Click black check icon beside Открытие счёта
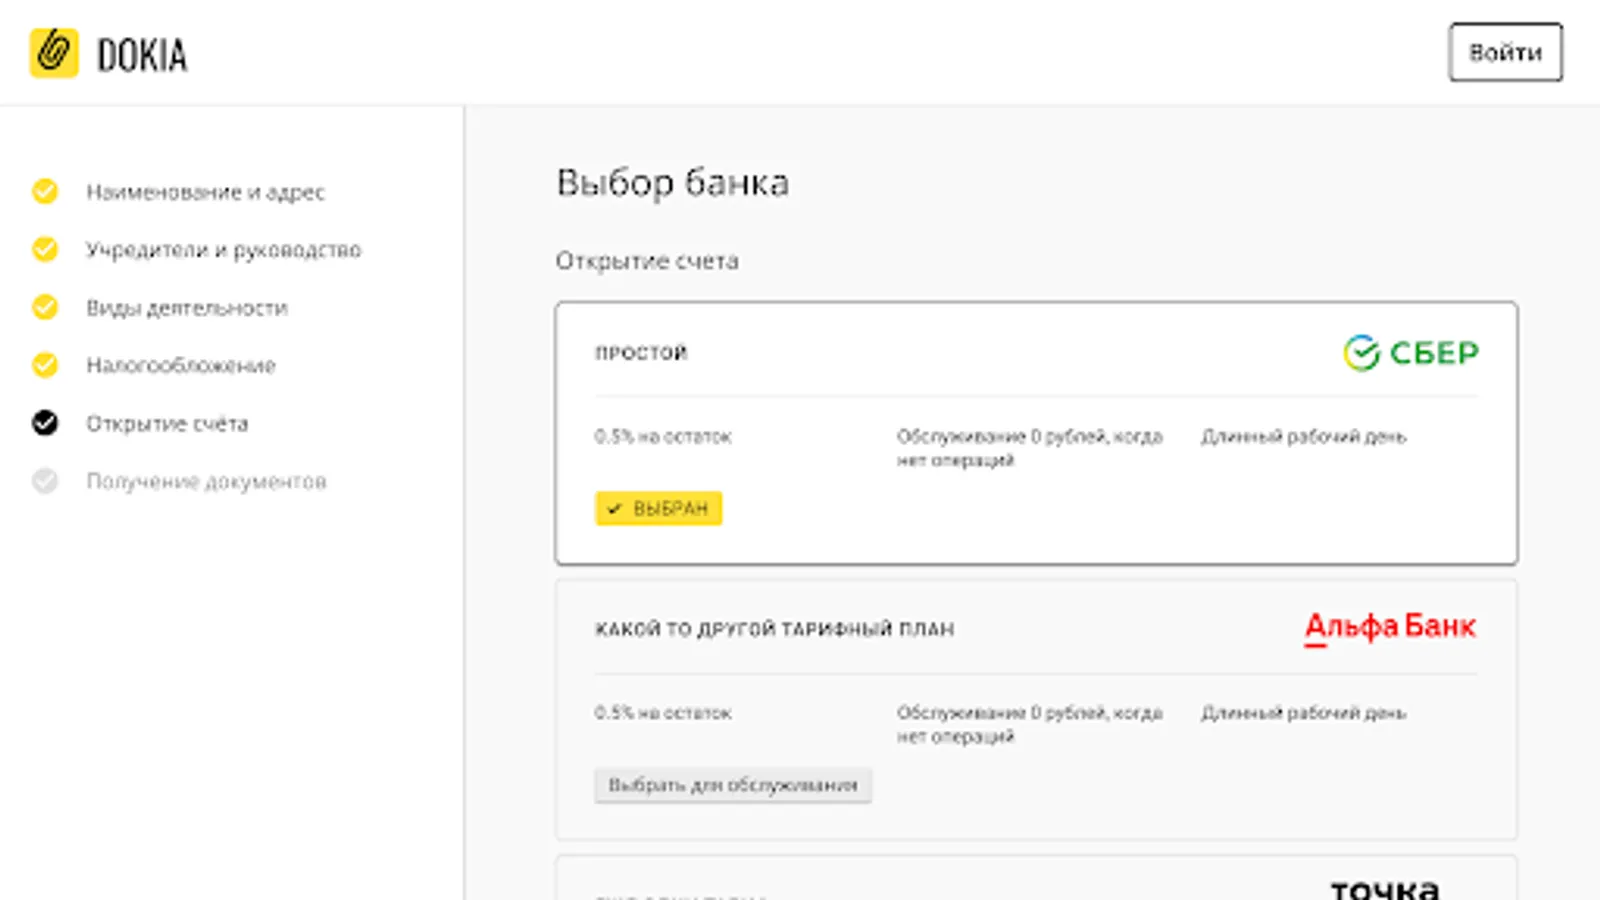The image size is (1600, 900). click(x=45, y=423)
